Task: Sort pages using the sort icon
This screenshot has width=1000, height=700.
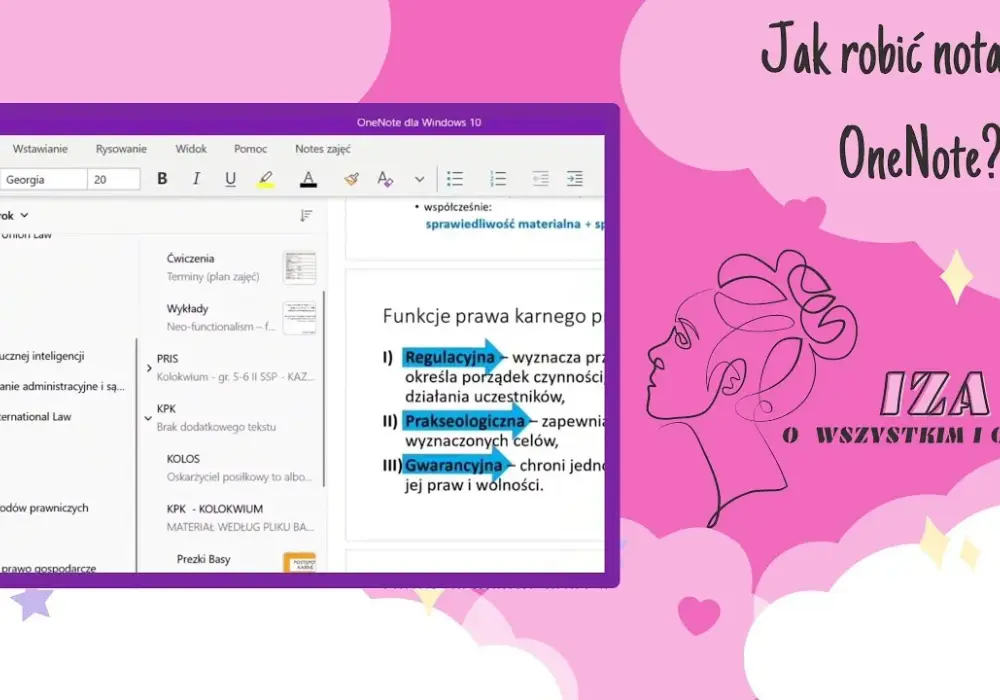Action: pos(306,215)
